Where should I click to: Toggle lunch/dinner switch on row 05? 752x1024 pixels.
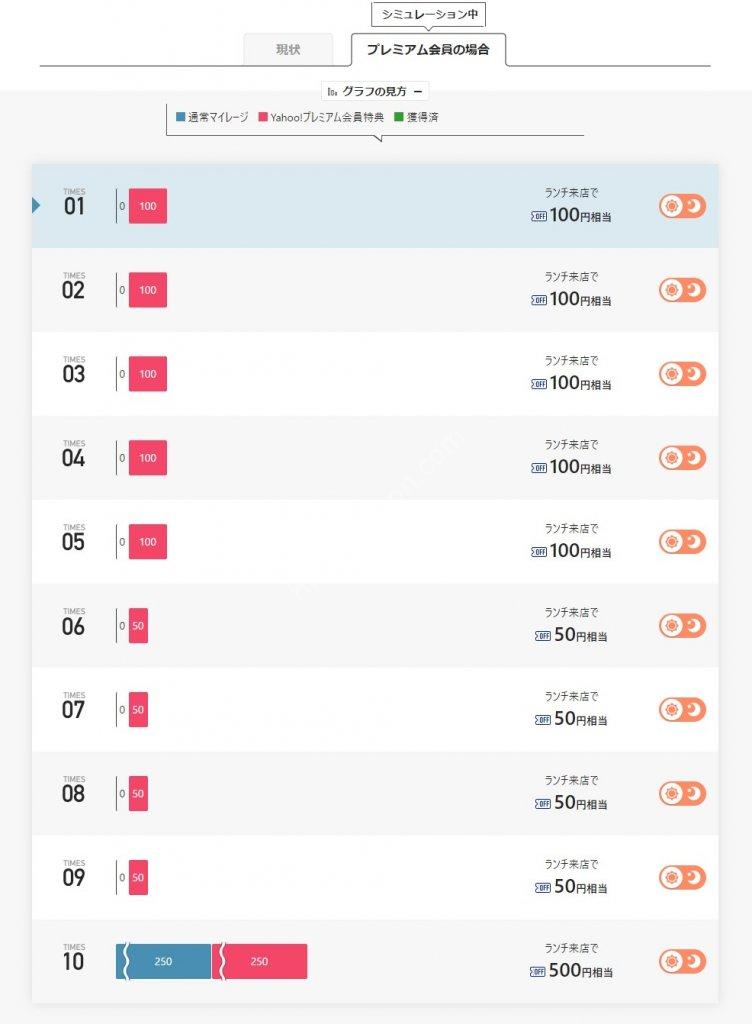pyautogui.click(x=682, y=542)
